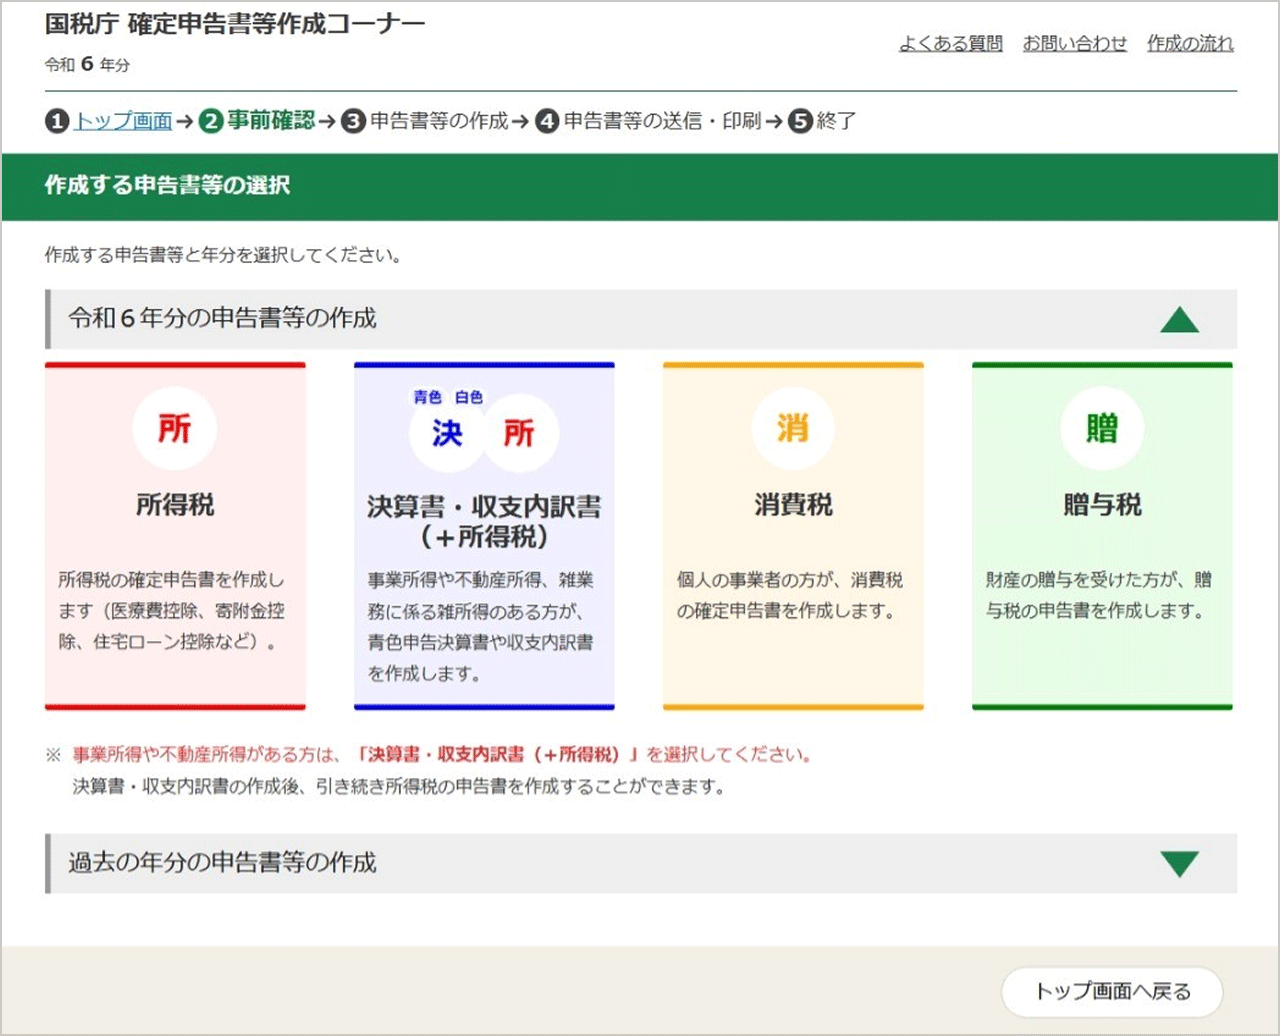Open the お問い合わせ link

pos(1074,44)
